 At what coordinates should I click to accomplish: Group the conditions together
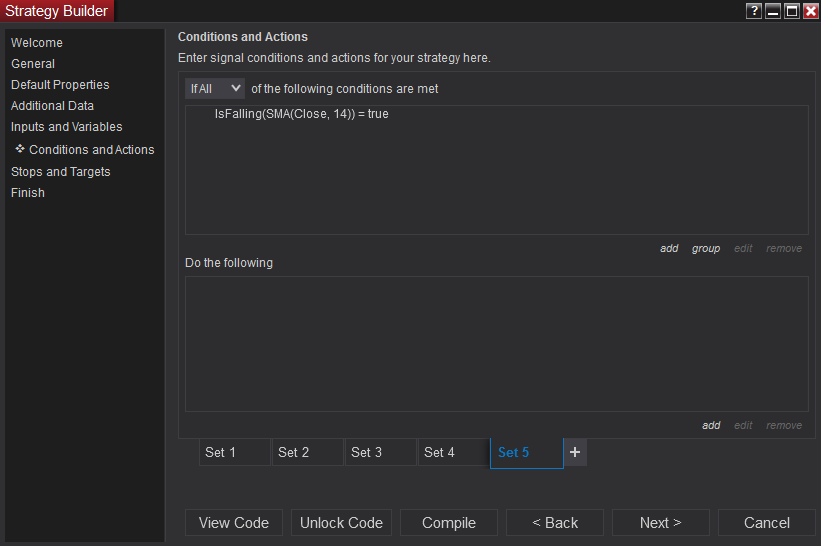click(x=706, y=248)
